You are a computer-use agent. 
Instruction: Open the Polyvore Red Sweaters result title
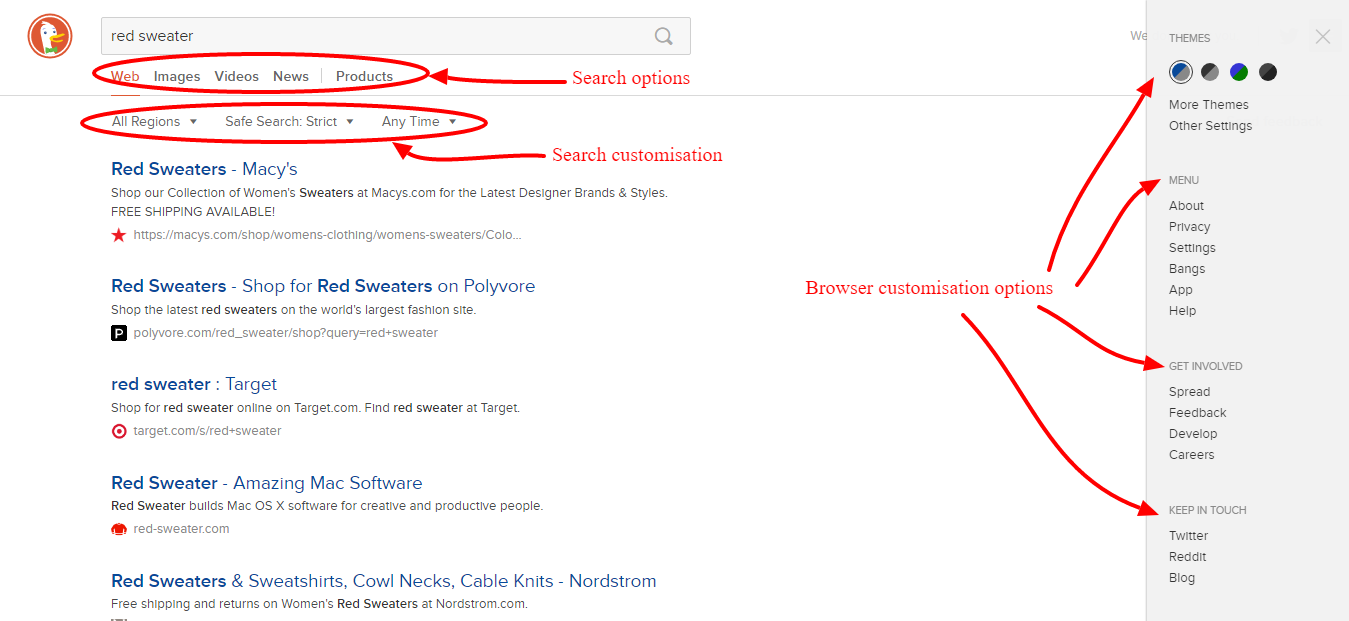pos(323,286)
